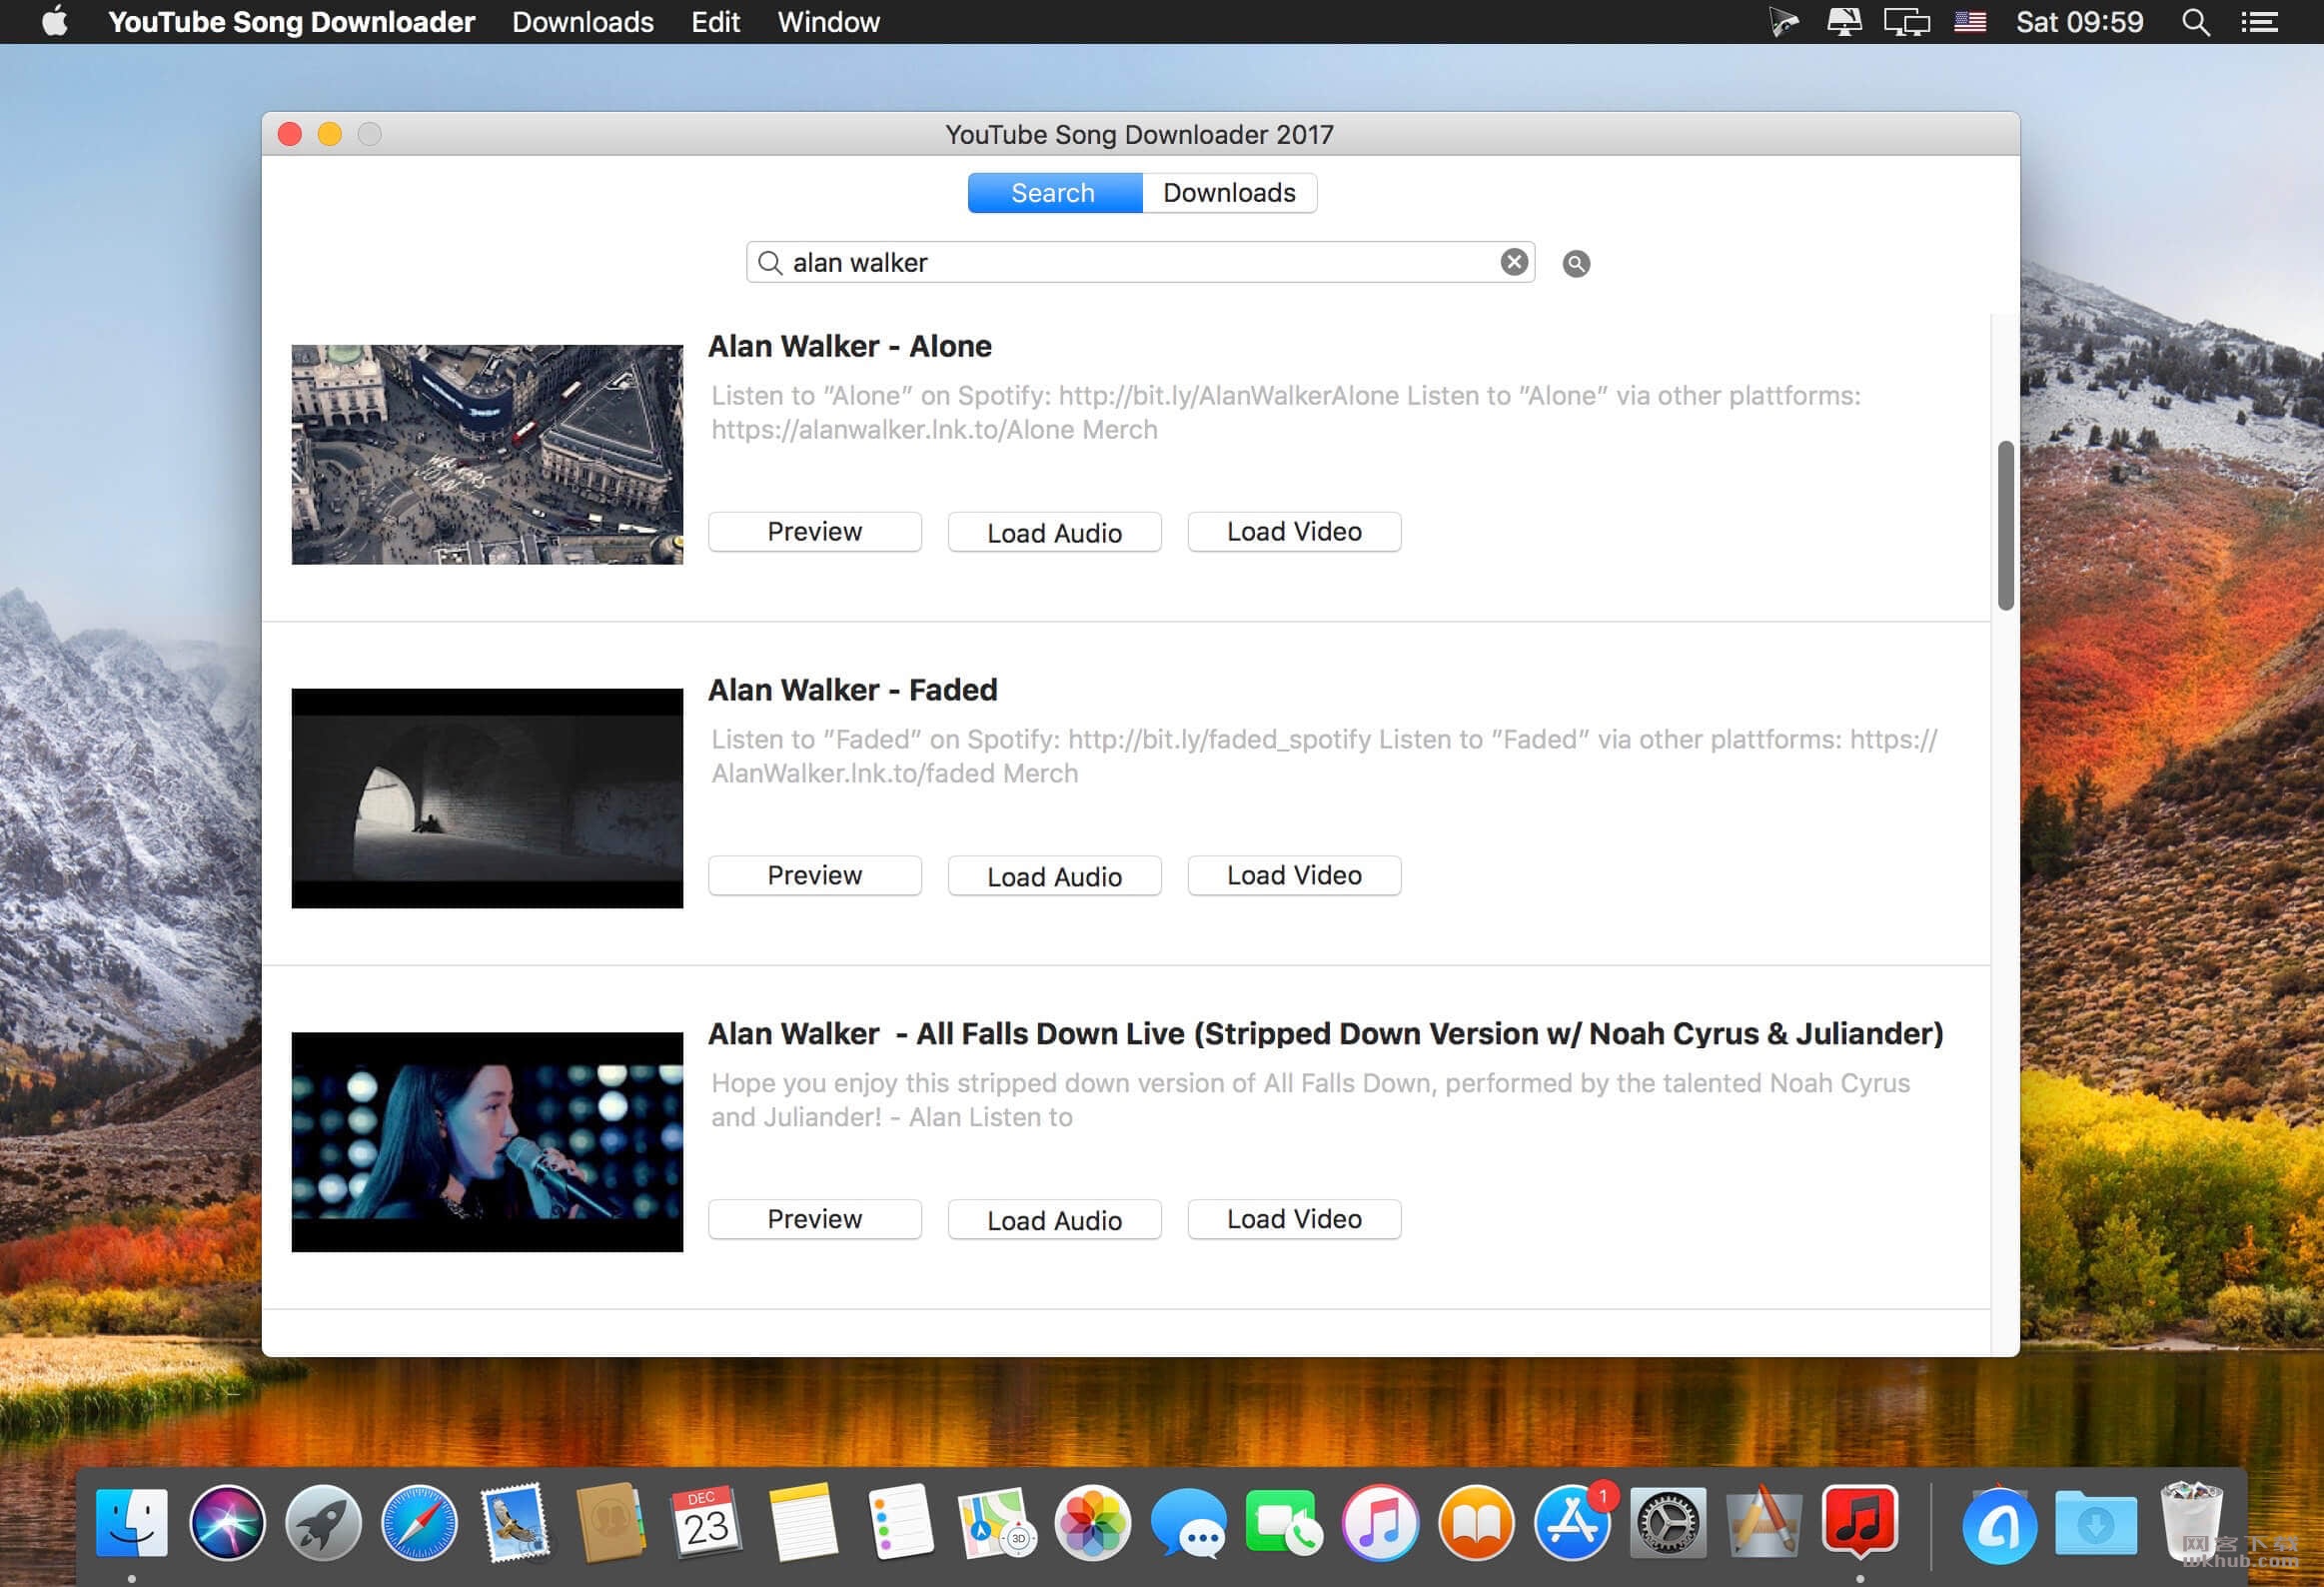Click the round search button beside the search field
This screenshot has height=1587, width=2324.
[x=1576, y=263]
